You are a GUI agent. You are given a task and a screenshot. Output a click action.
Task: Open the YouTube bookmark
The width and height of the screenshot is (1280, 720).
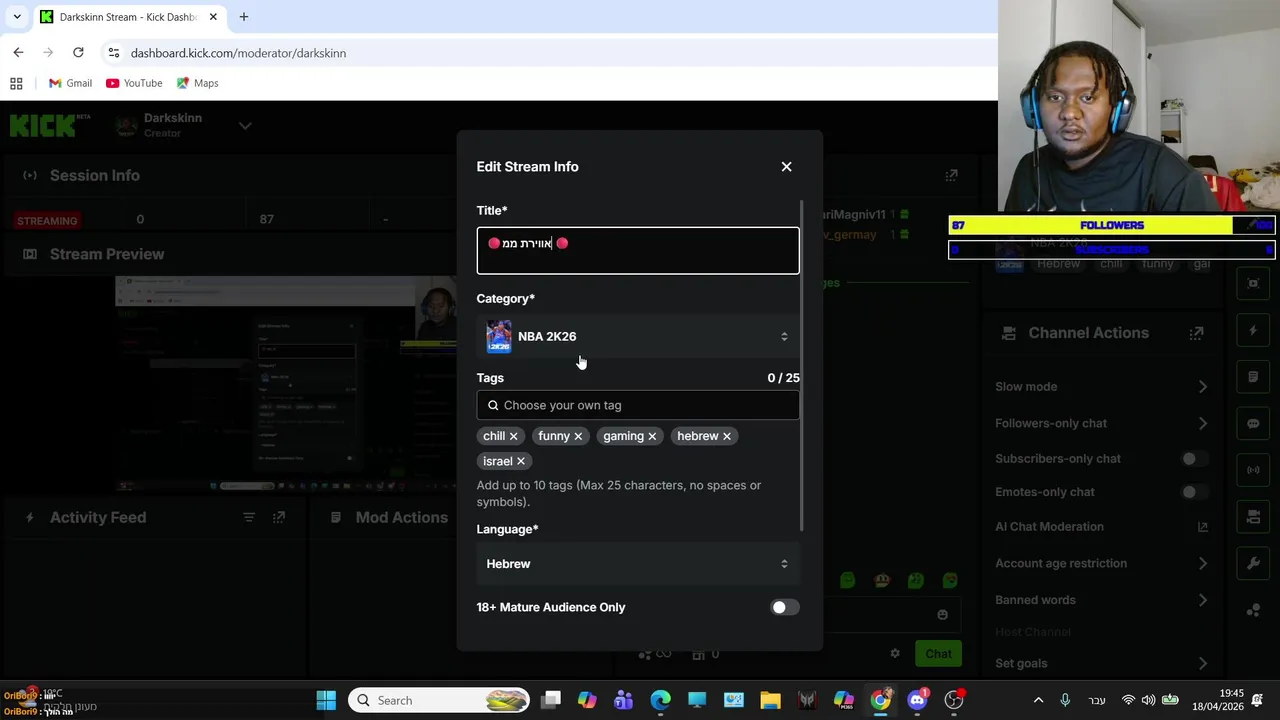[x=134, y=83]
